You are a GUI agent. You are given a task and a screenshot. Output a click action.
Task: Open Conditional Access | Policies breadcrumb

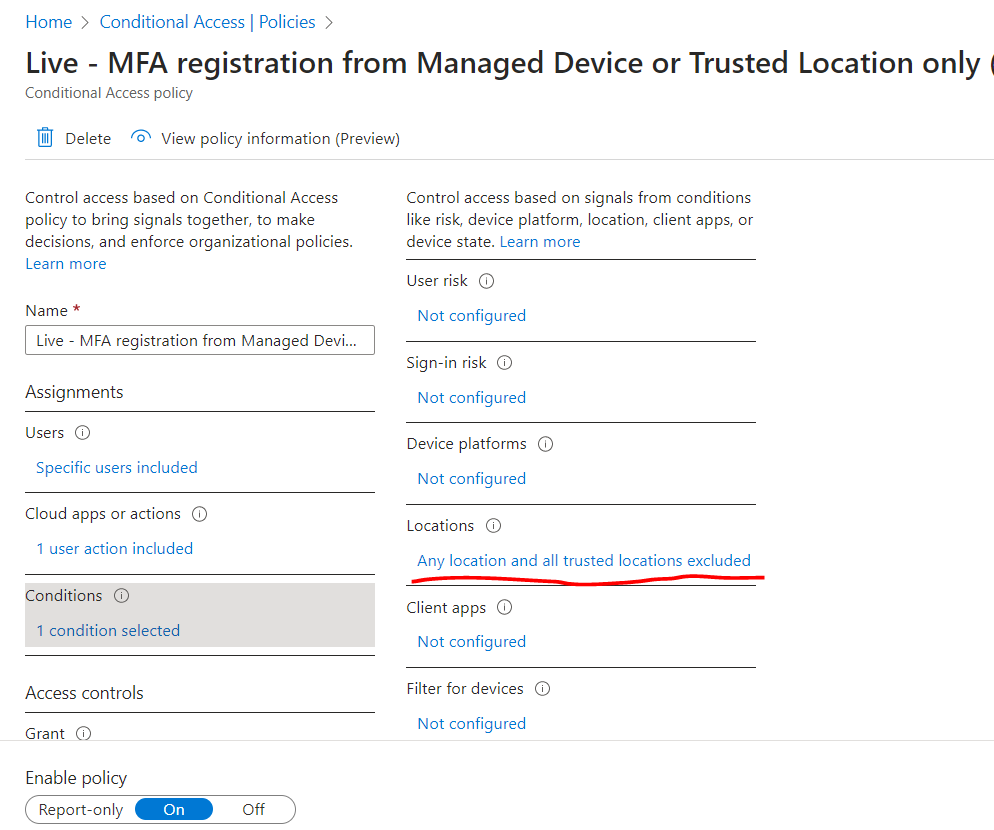[207, 21]
